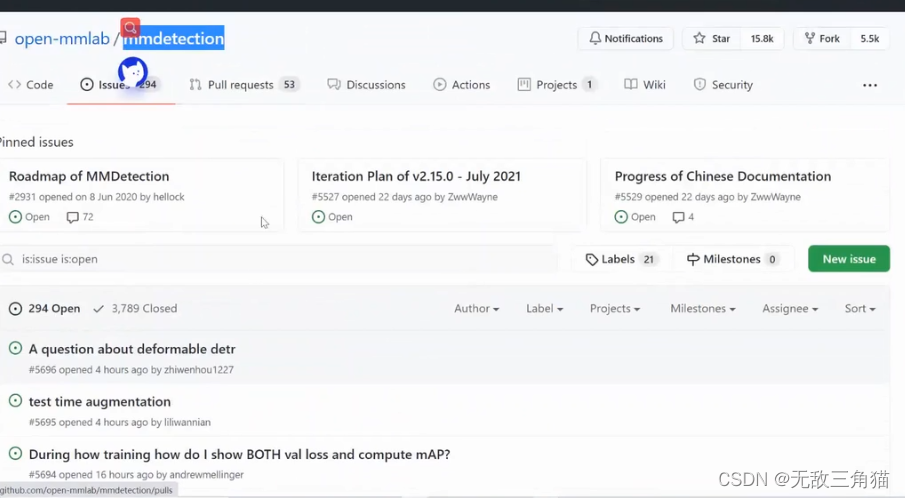
Task: Click the play icon of Actions tab
Action: pos(440,85)
